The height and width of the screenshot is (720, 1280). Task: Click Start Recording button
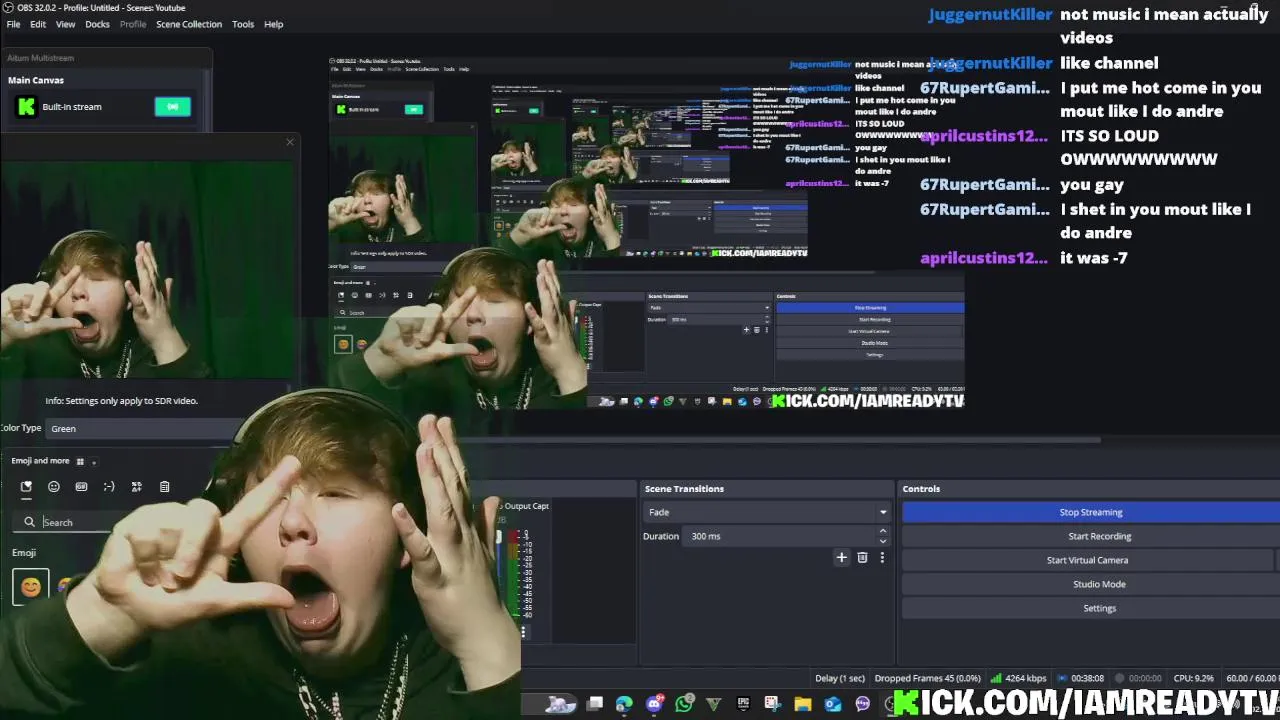(1091, 536)
